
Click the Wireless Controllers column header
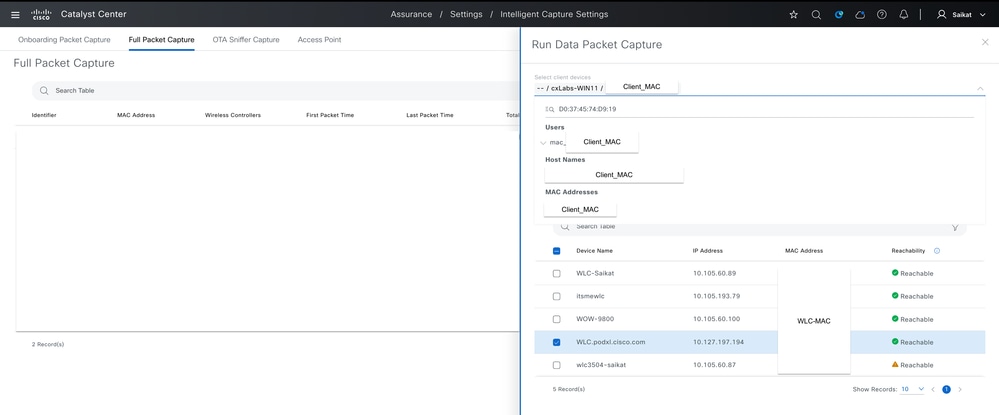[x=233, y=115]
